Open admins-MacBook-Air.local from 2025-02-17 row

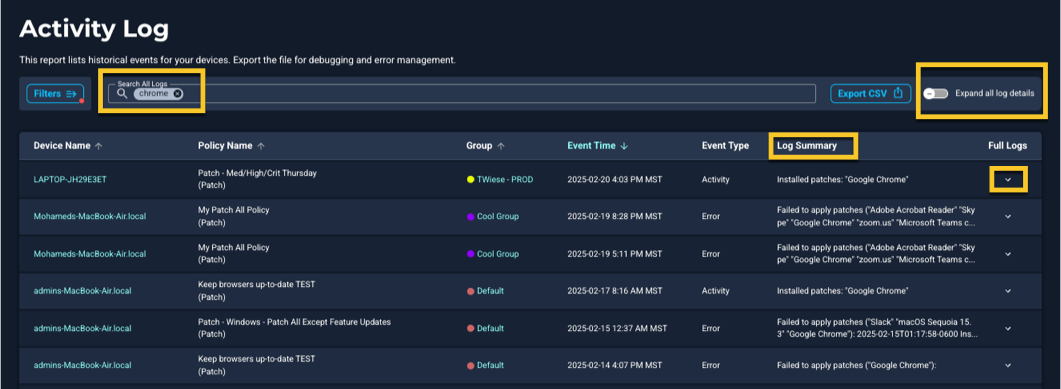(83, 291)
